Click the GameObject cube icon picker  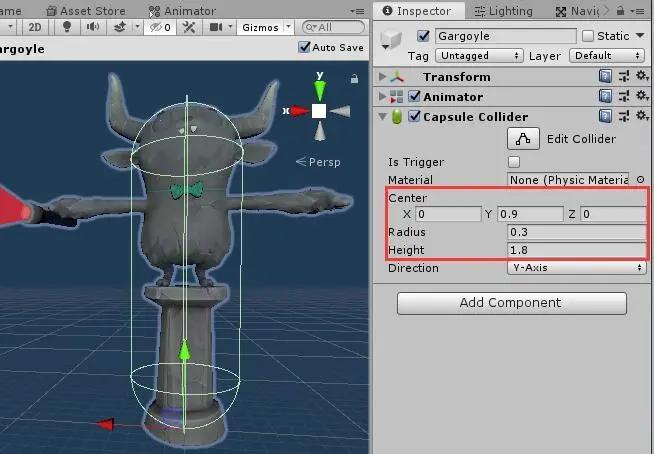point(391,41)
